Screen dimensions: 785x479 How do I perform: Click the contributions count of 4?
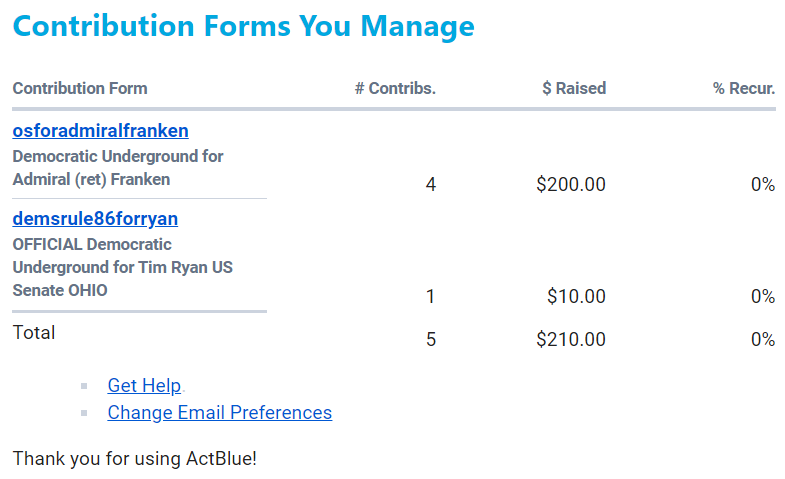431,184
